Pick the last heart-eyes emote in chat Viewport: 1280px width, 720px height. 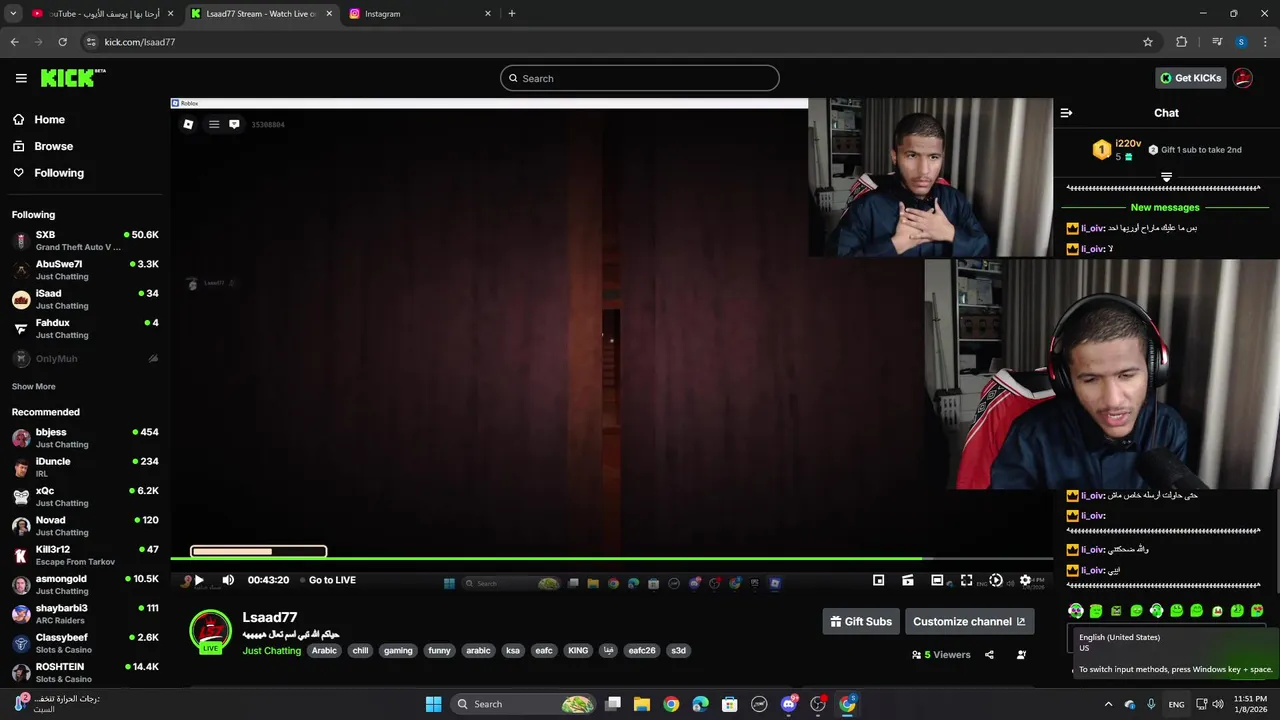(1257, 610)
